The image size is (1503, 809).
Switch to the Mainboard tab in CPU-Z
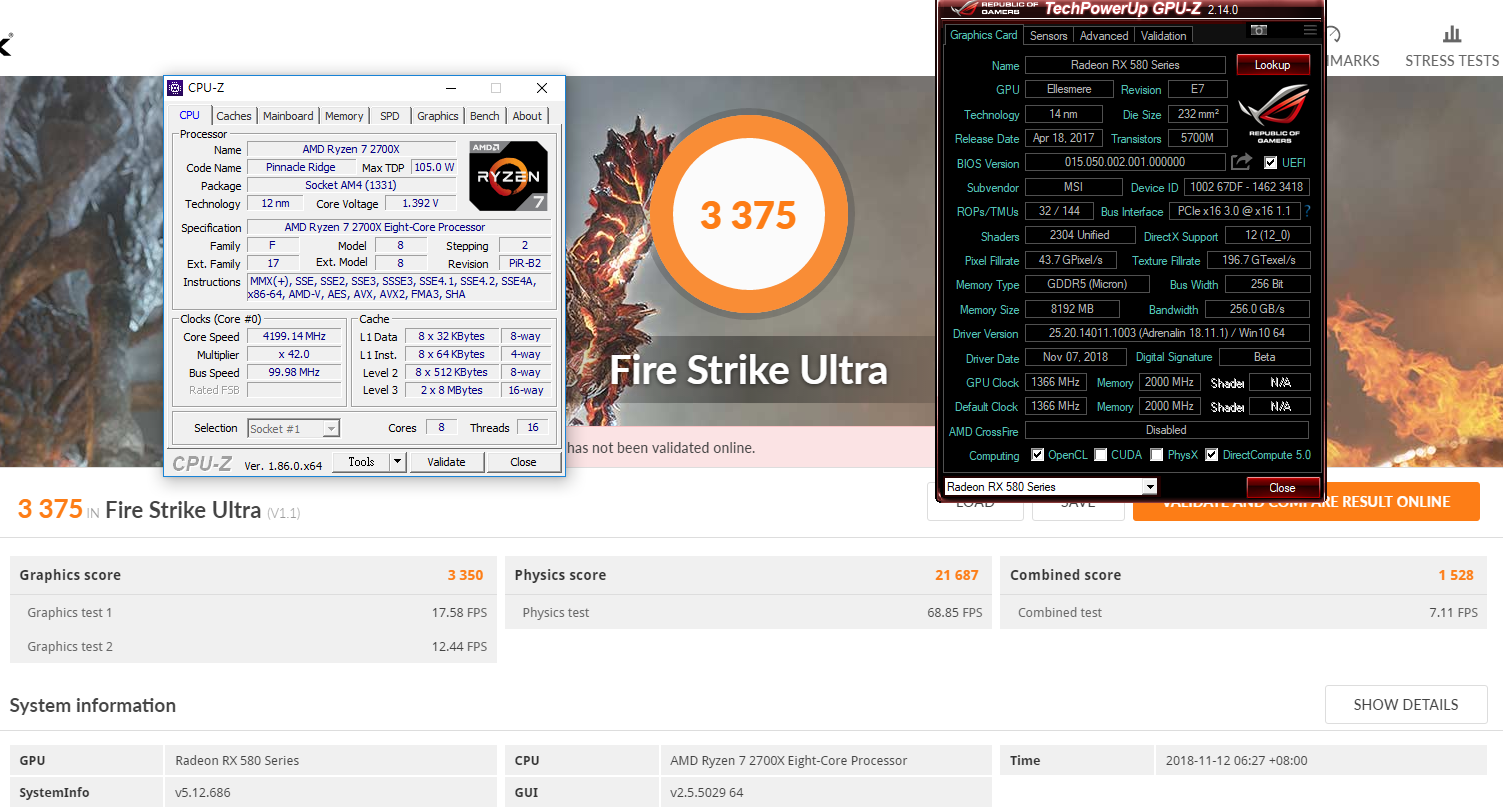click(x=288, y=116)
